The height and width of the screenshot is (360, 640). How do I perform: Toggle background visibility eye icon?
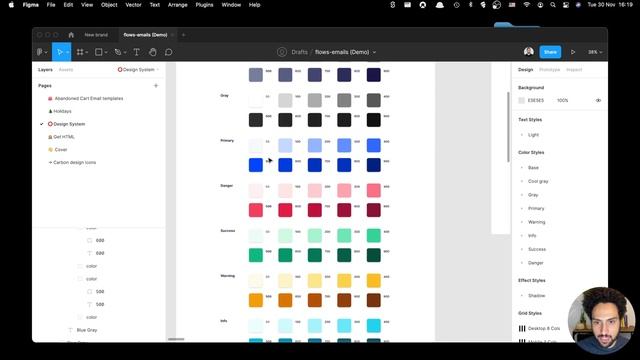(598, 100)
